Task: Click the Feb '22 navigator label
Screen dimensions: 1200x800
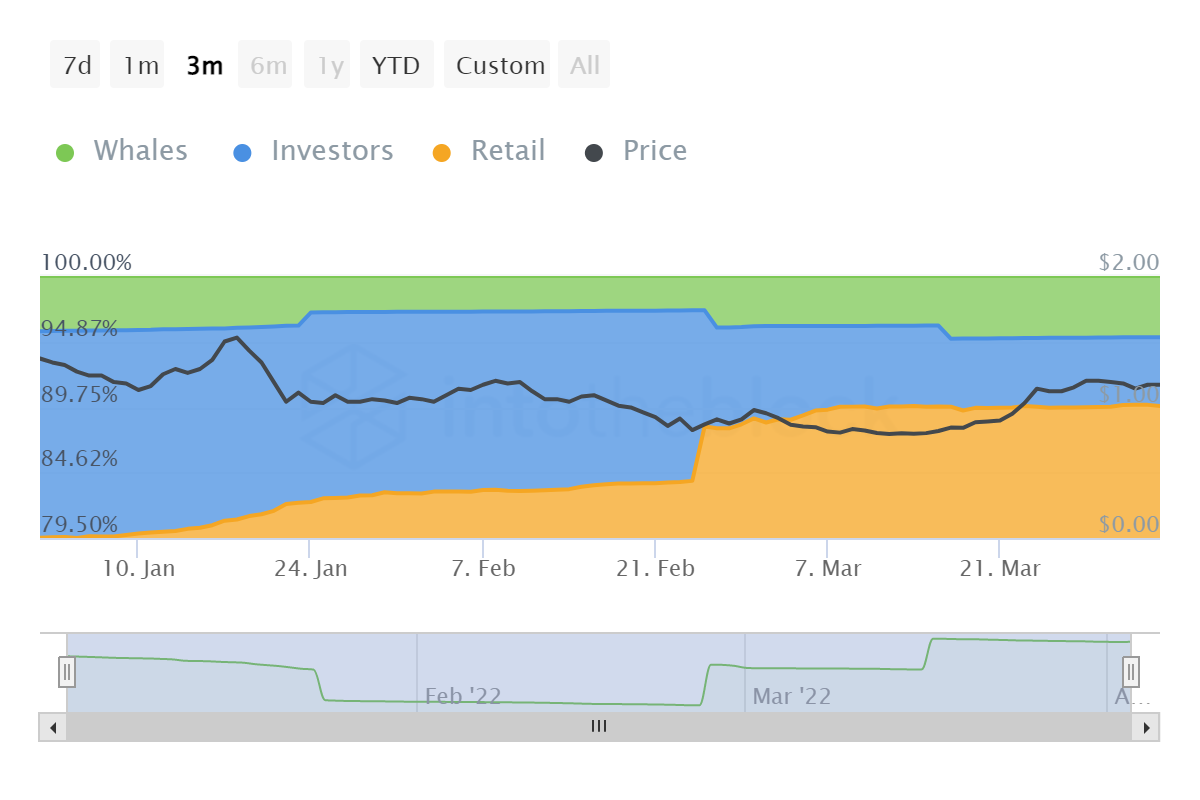Action: (x=462, y=696)
